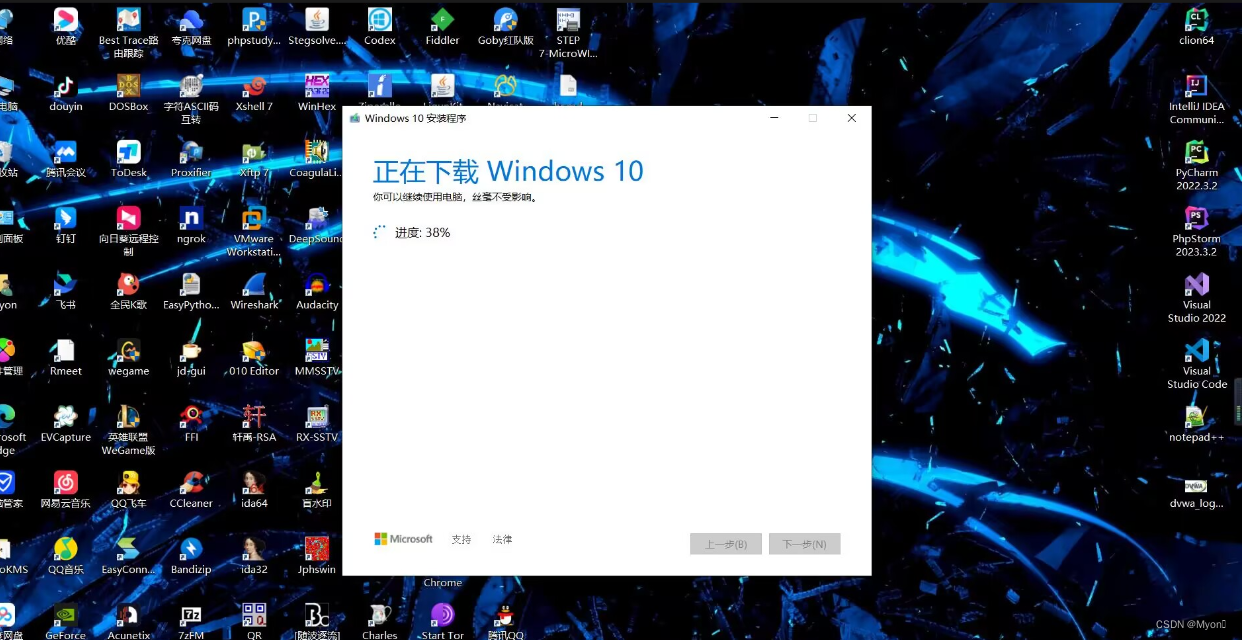Click the CoagulaLight desktop icon
1242x640 pixels.
click(317, 159)
